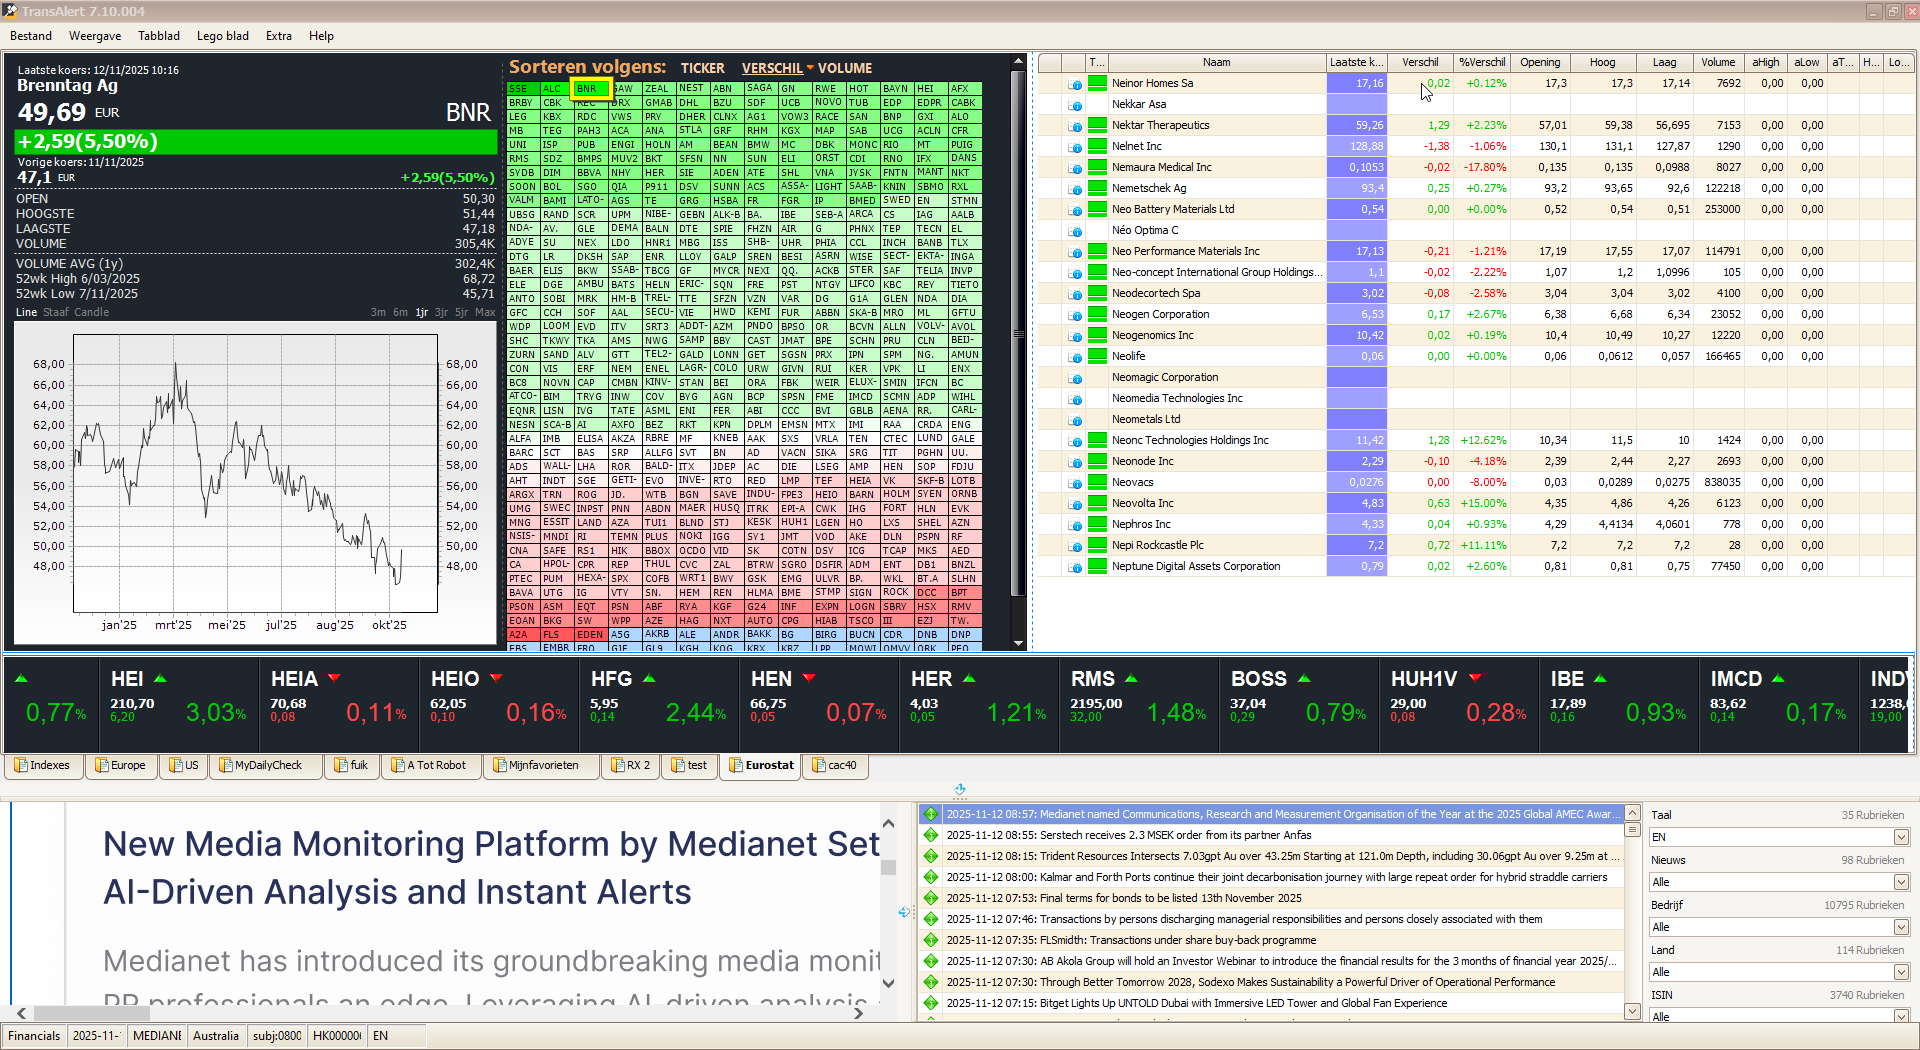
Task: Open the Nieuws rubrieken dropdown showing Alle
Action: click(1779, 882)
